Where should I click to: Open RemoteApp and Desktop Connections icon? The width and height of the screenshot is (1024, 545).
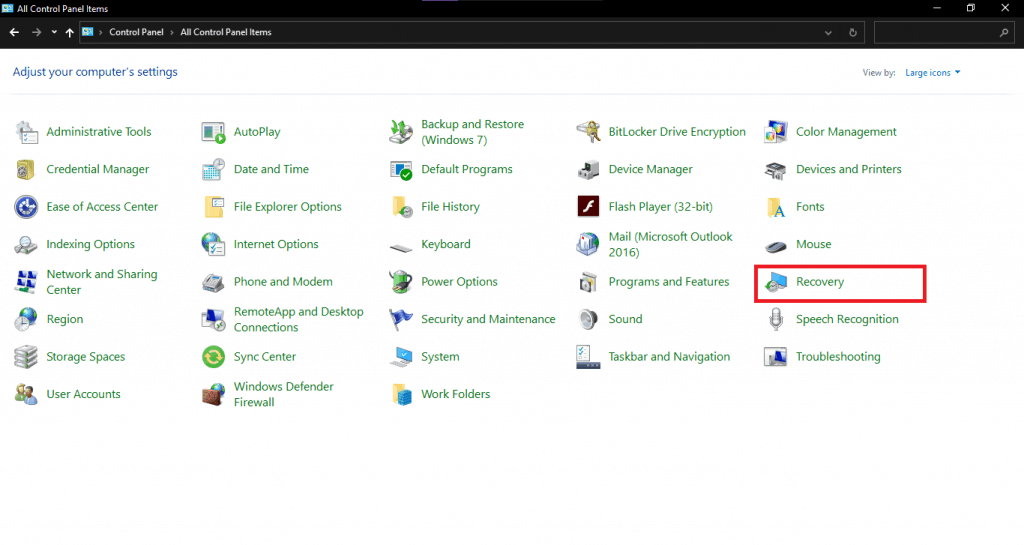[x=213, y=319]
